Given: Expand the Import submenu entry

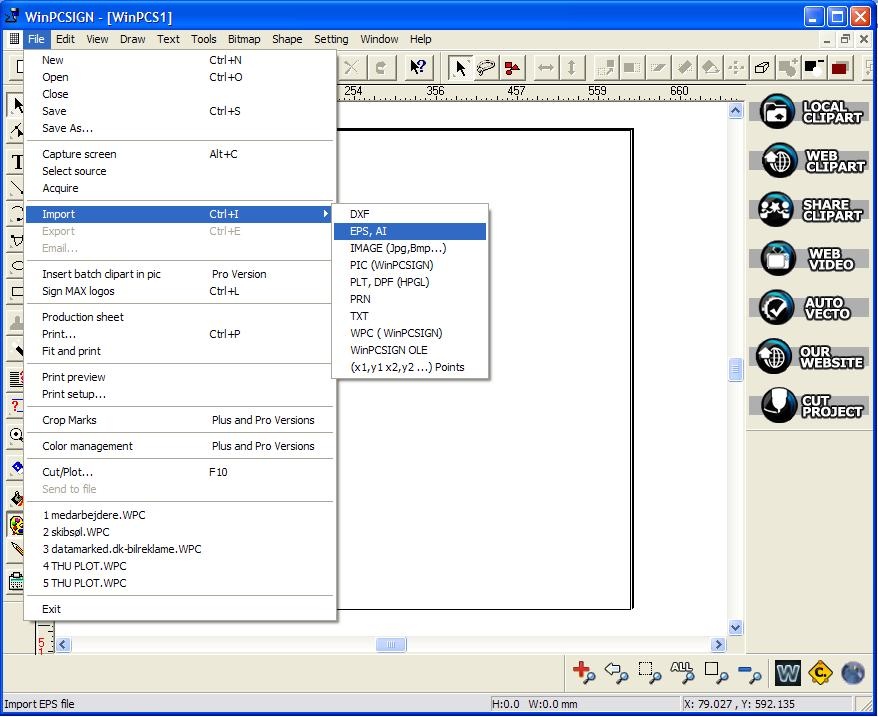Looking at the screenshot, I should pos(180,214).
